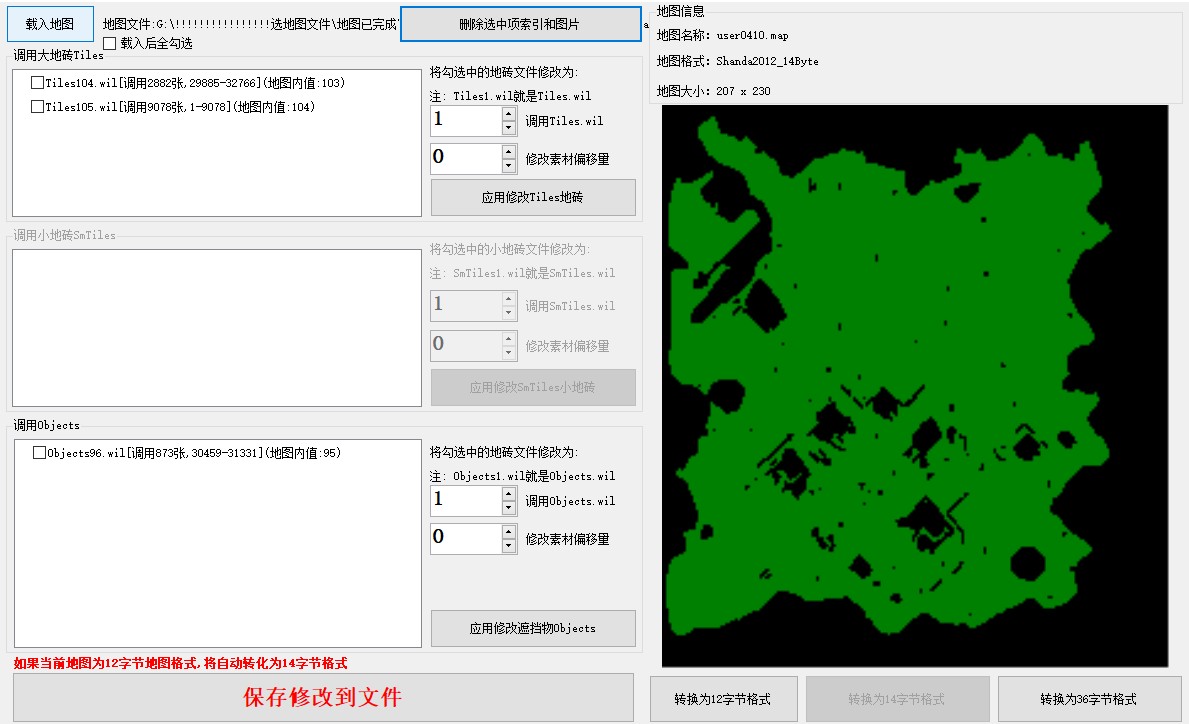Click the green map preview image

(x=914, y=385)
